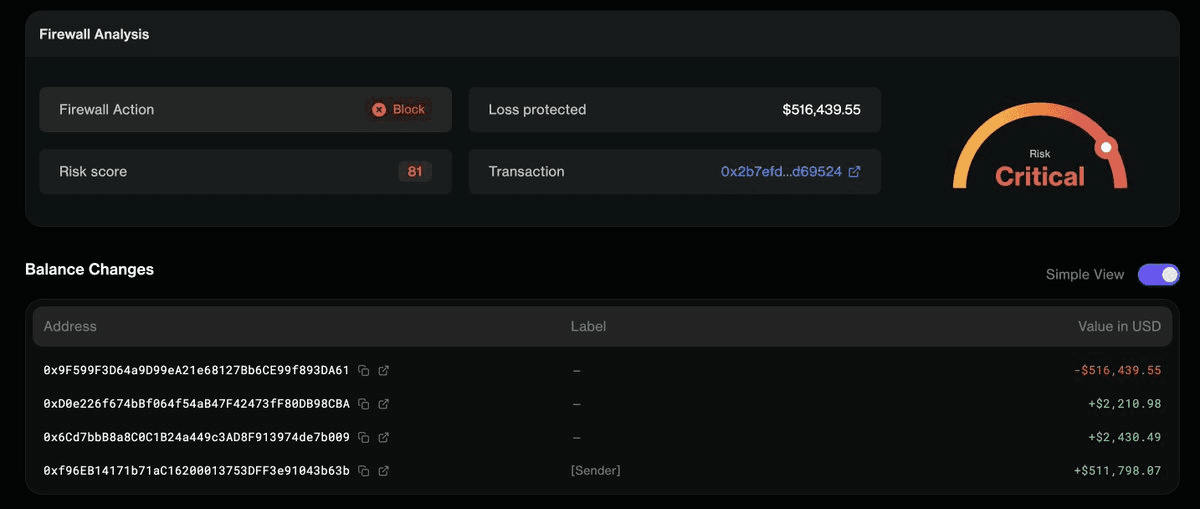Toggle the Simple View switch
This screenshot has height=509, width=1200.
click(1158, 275)
